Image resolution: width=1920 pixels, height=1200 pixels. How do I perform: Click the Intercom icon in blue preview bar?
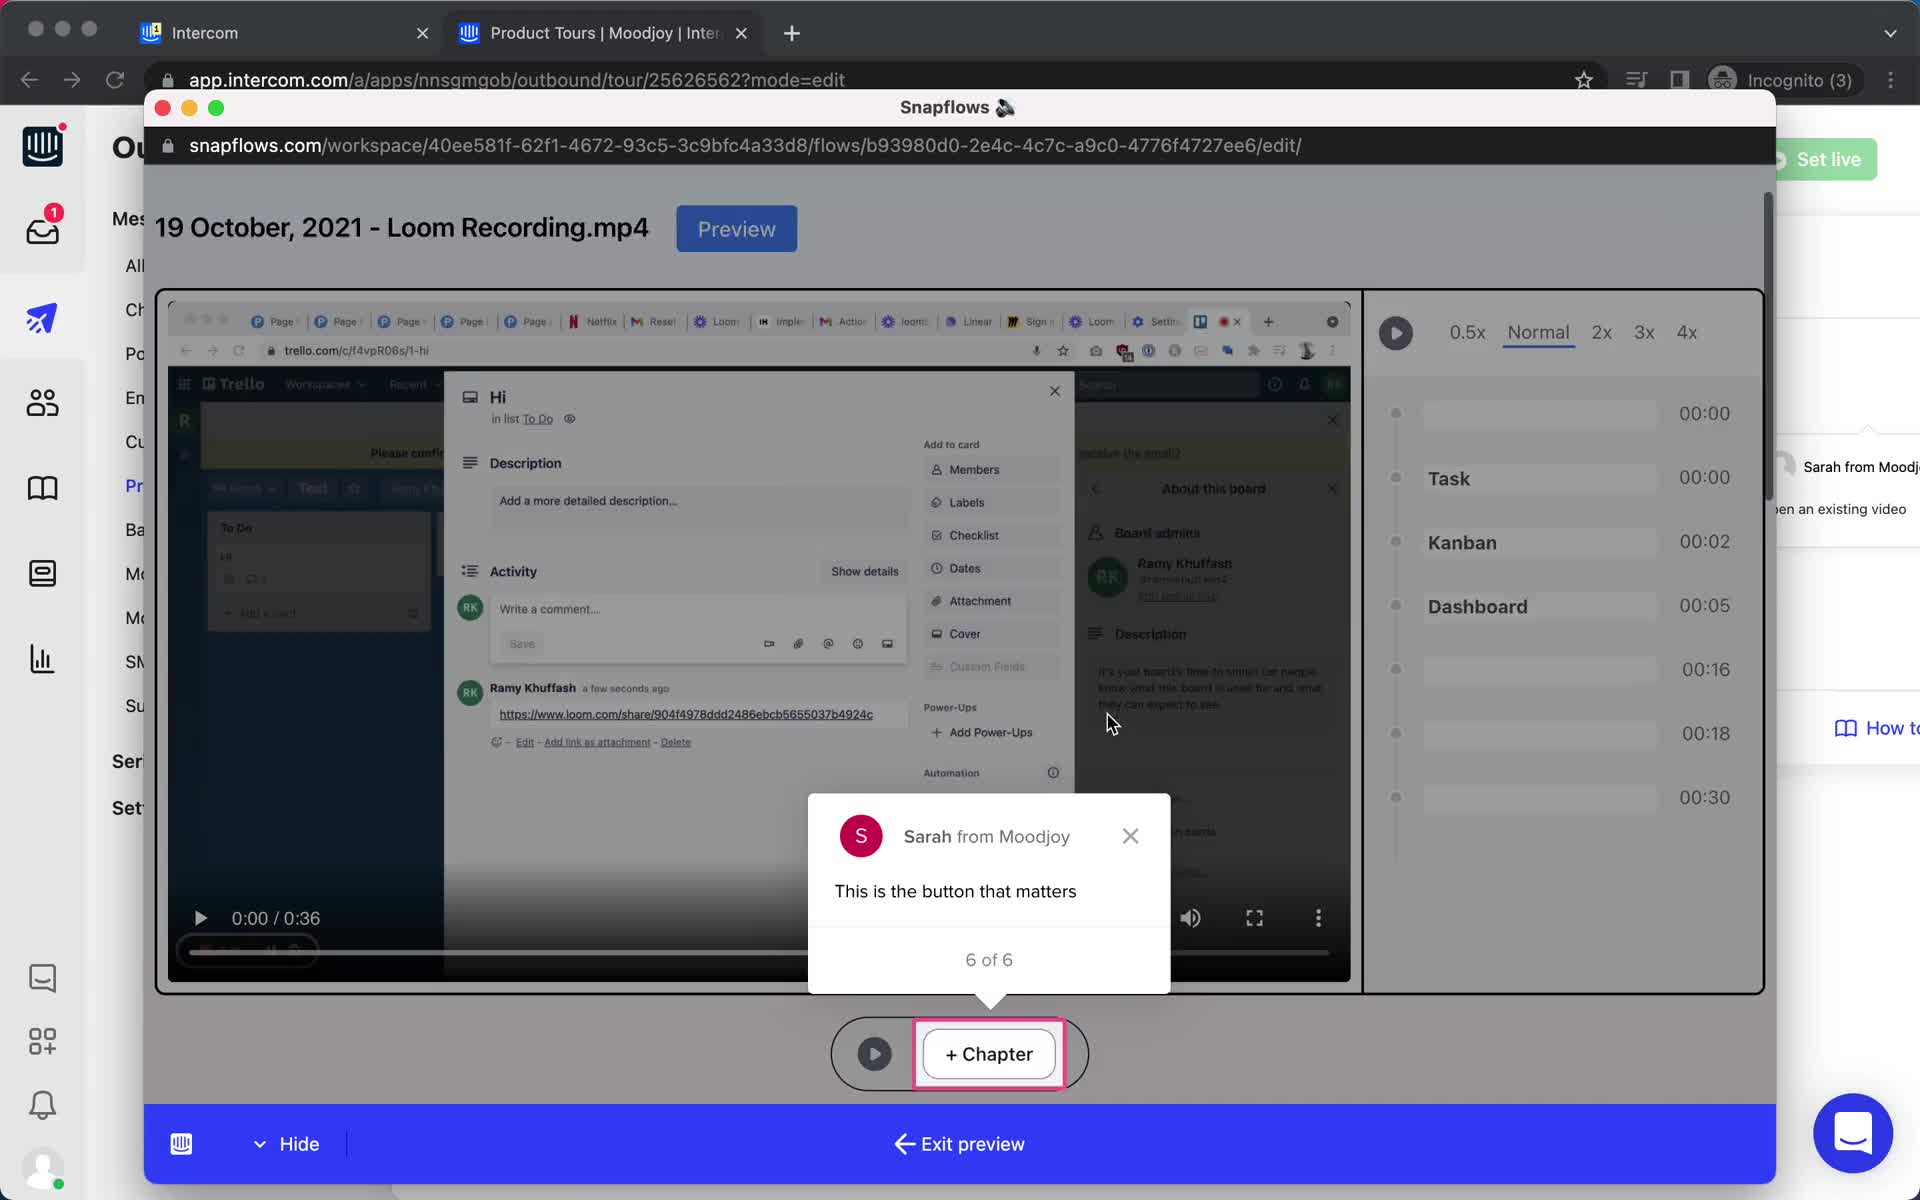point(181,1144)
